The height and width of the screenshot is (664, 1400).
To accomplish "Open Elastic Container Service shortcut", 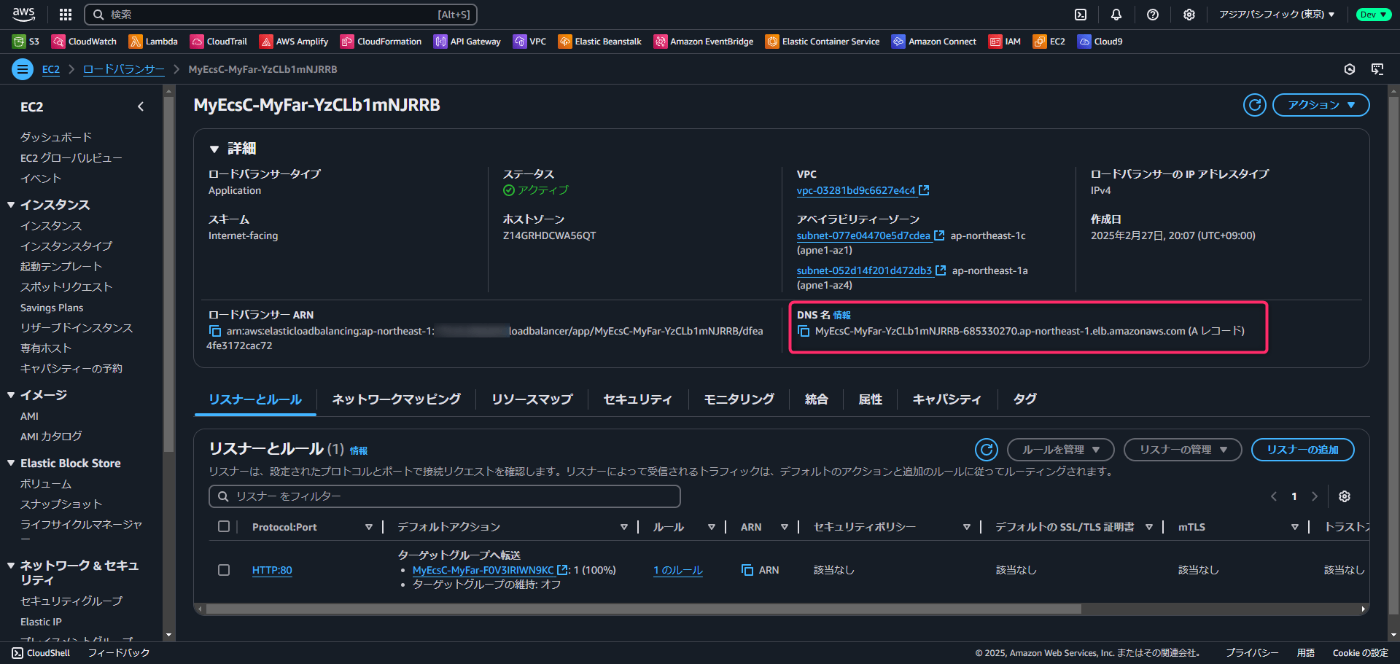I will coord(822,42).
